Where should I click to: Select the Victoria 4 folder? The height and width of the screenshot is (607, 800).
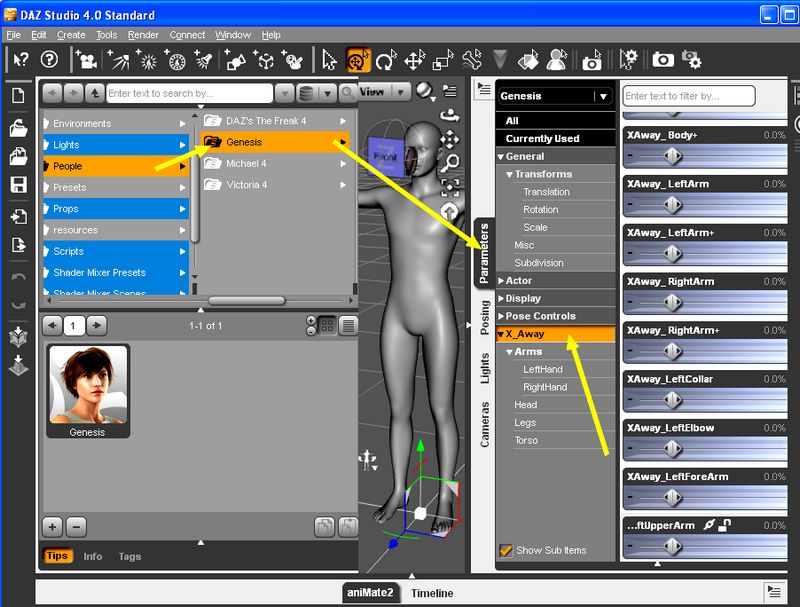point(275,185)
